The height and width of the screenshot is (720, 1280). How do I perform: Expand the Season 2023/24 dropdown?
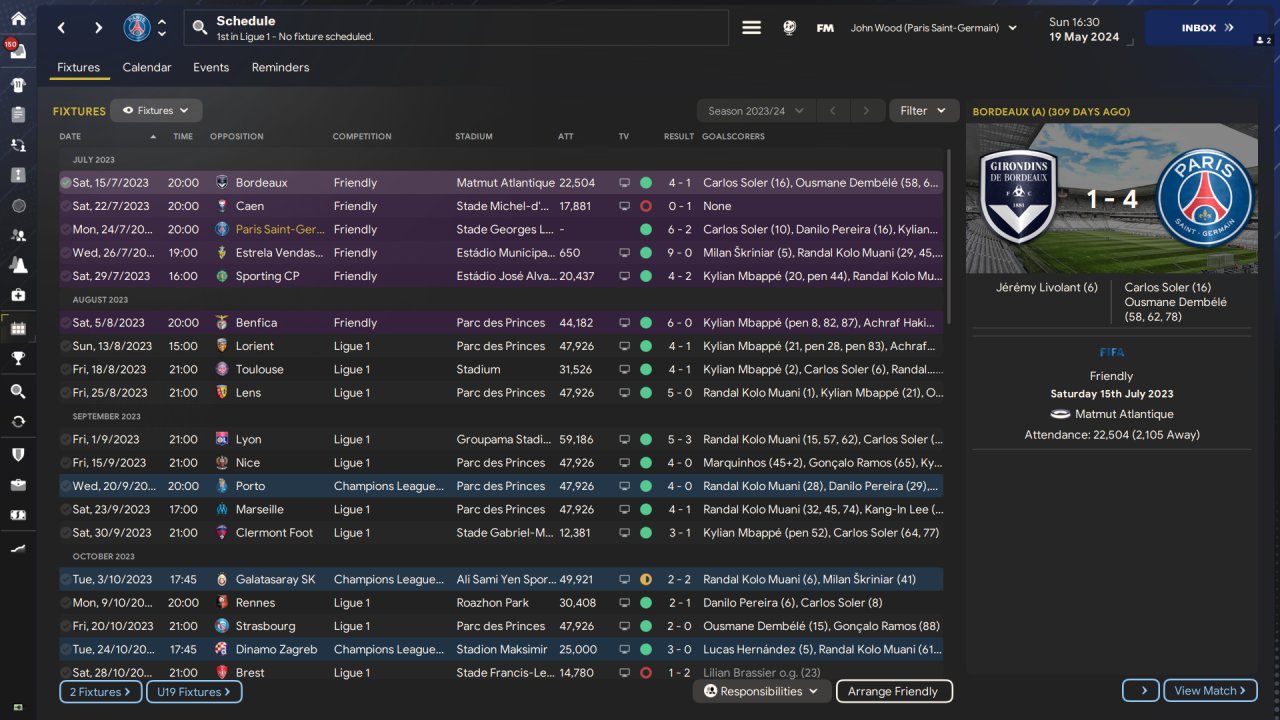click(x=755, y=111)
